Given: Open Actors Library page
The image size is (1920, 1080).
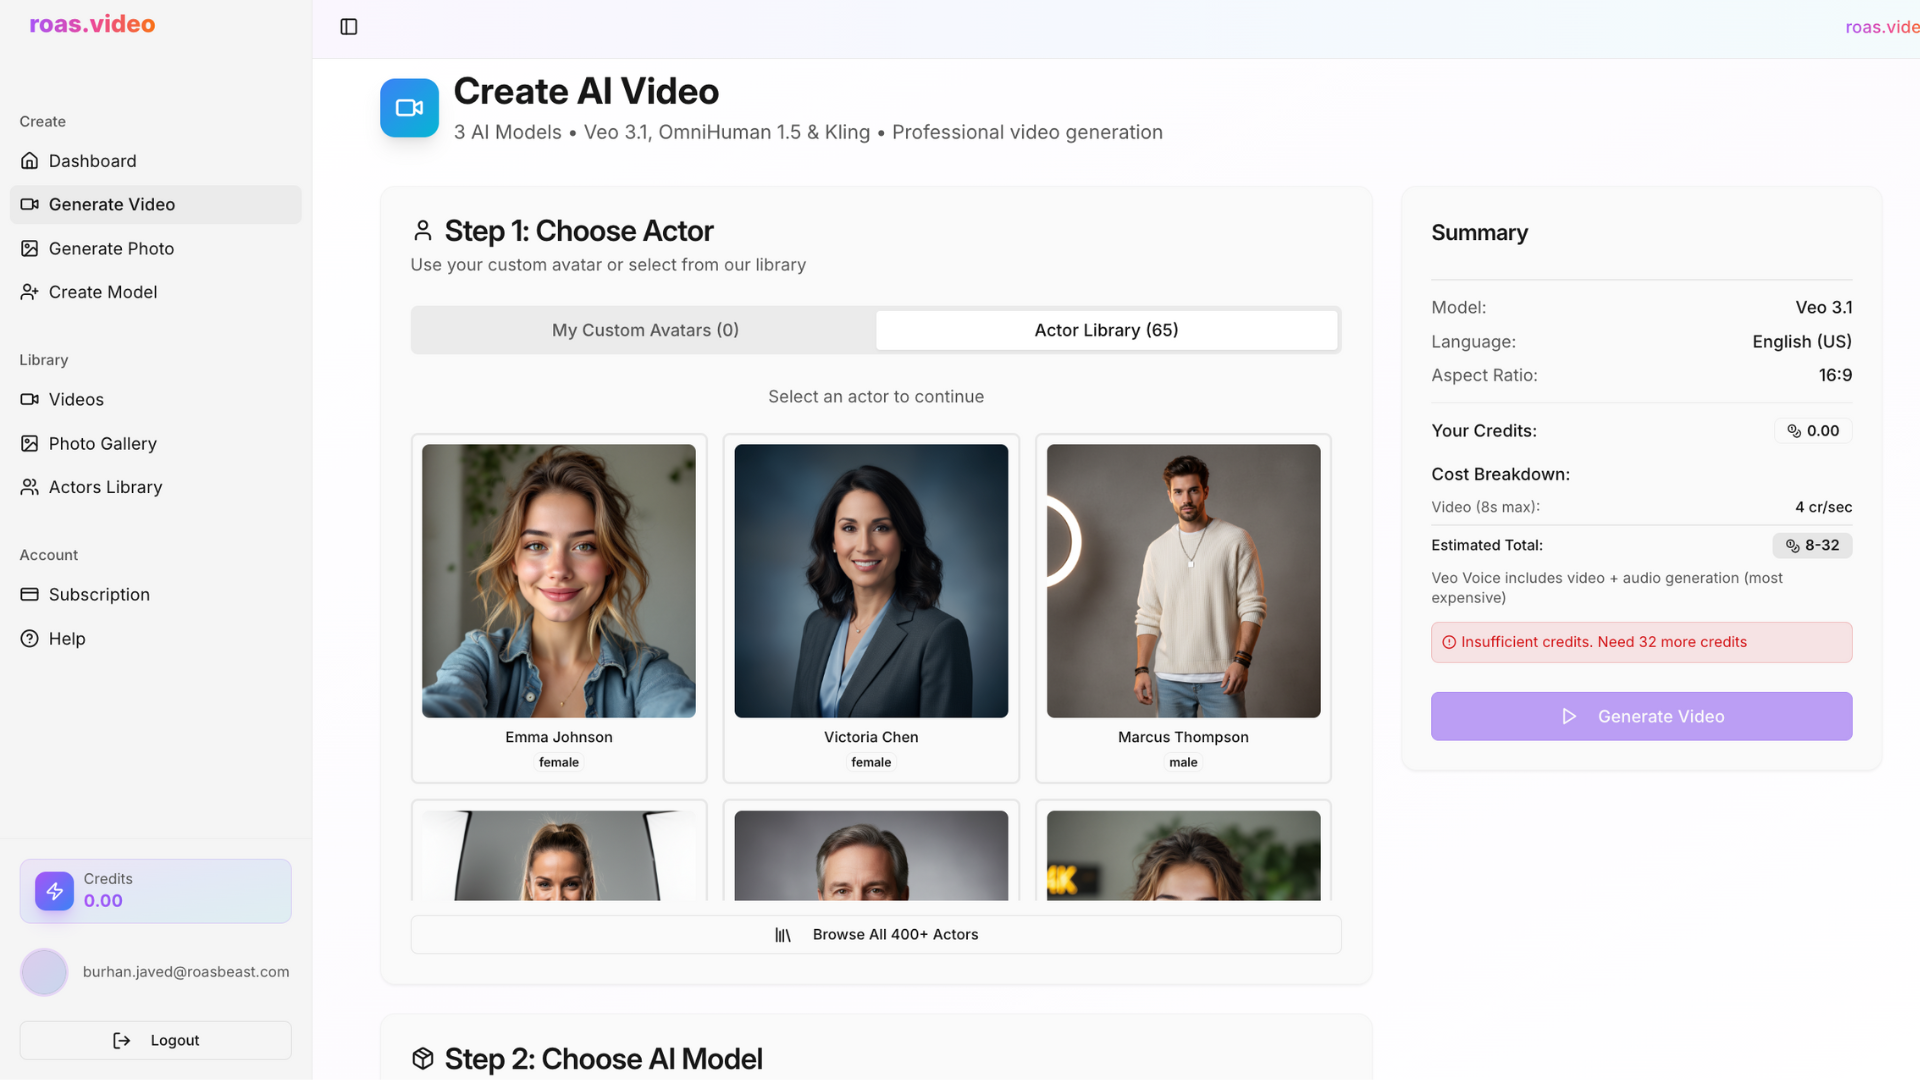Looking at the screenshot, I should [x=105, y=487].
